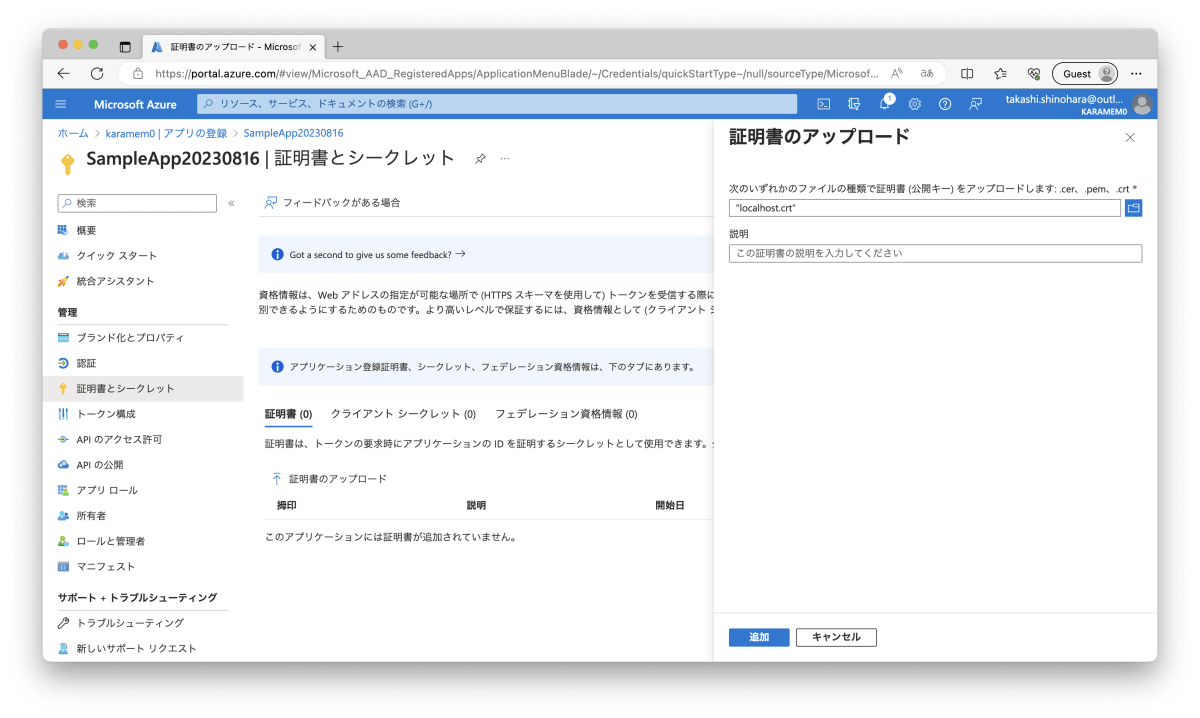Focus the 説明 description field
This screenshot has width=1200, height=718.
click(x=935, y=254)
